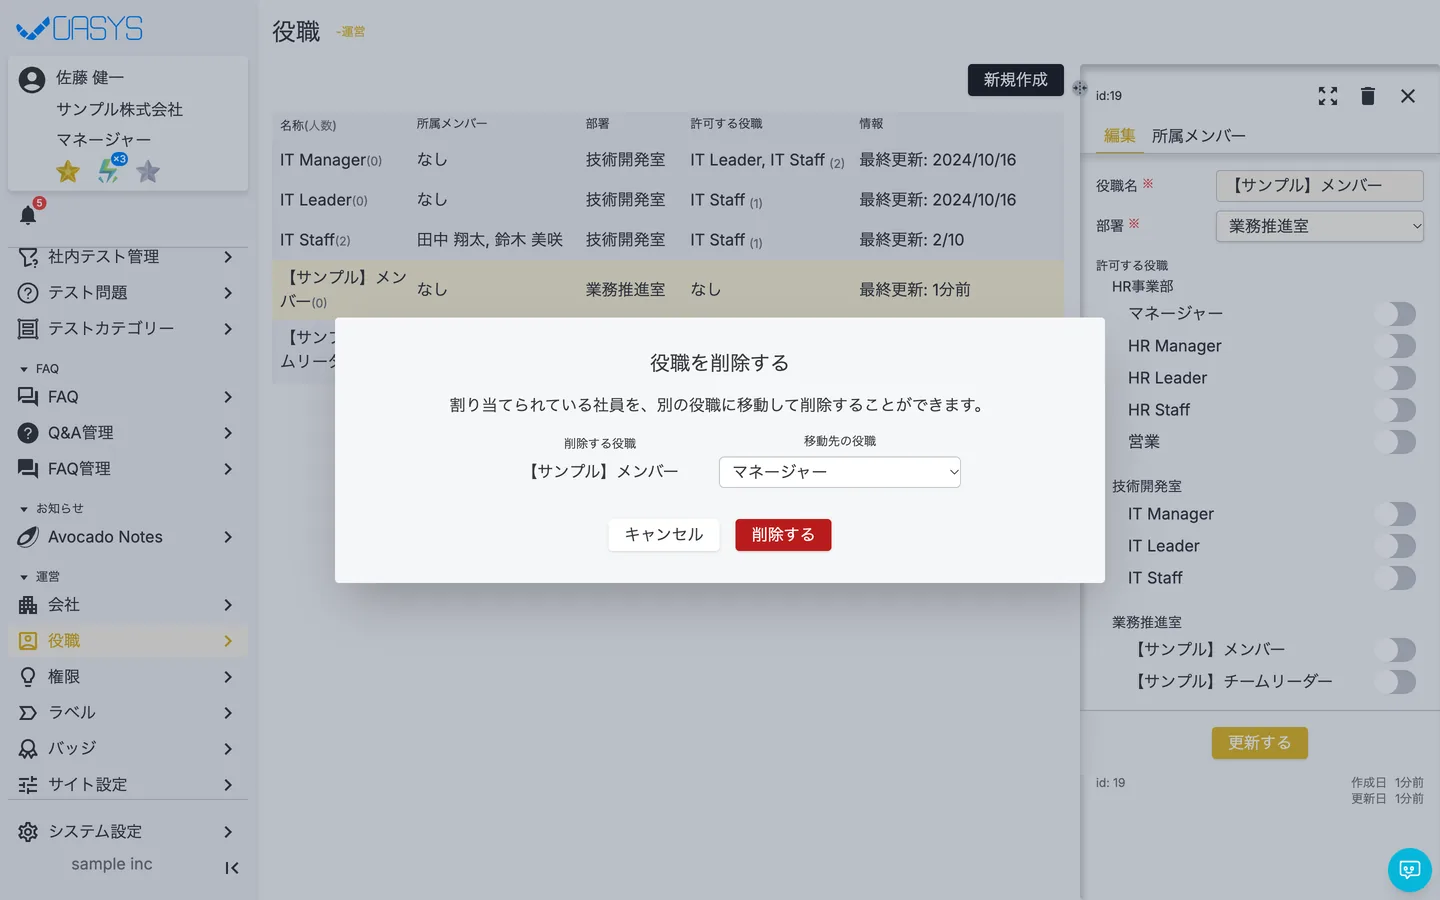Toggle the IT Staff permission switch

[x=1395, y=578]
